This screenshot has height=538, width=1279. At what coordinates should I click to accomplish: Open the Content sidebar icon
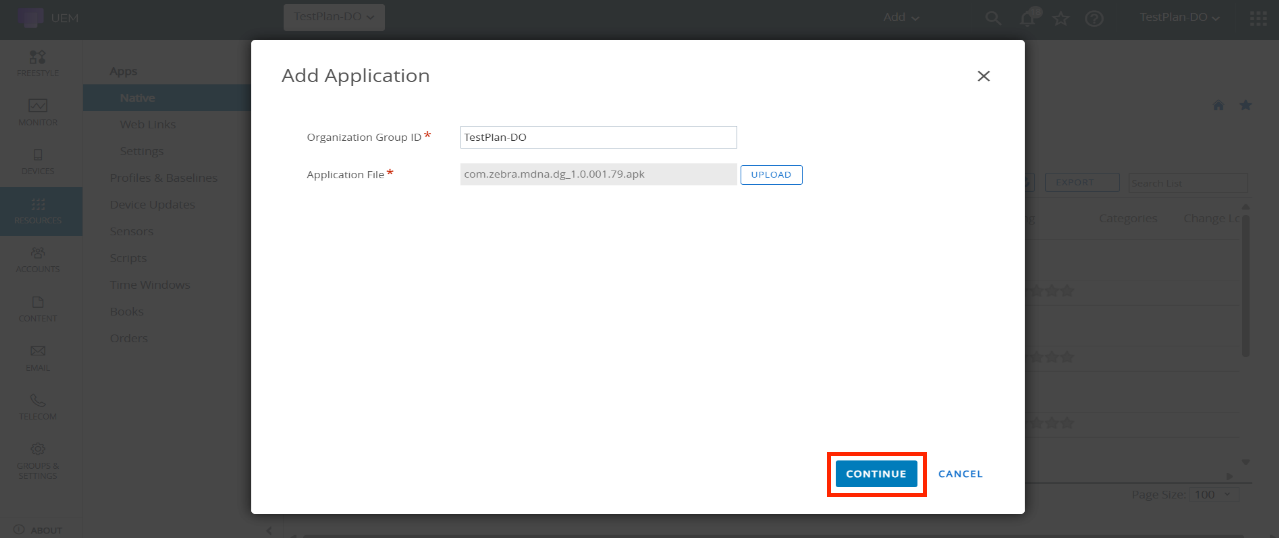(x=38, y=307)
